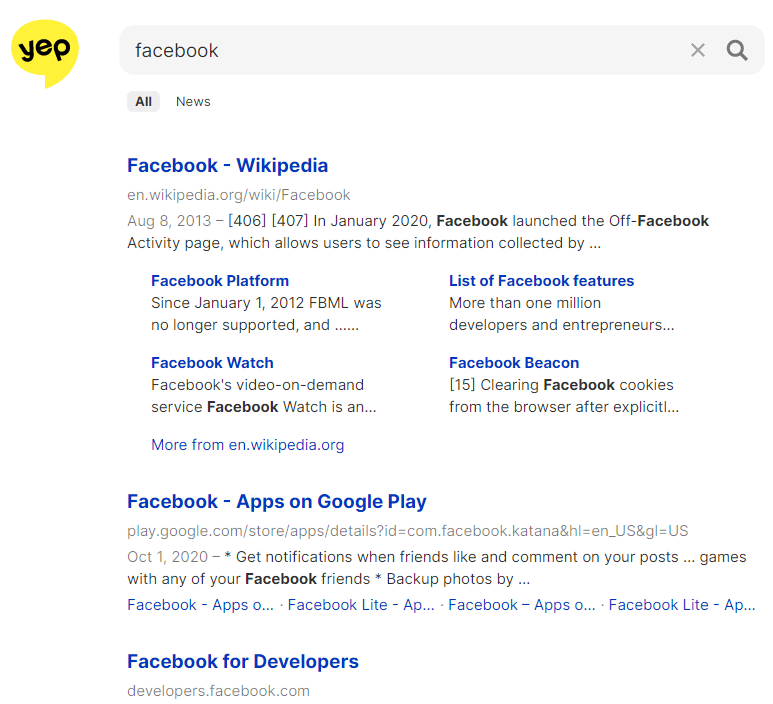Select the All results tab
Image resolution: width=773 pixels, height=704 pixels.
tap(143, 102)
